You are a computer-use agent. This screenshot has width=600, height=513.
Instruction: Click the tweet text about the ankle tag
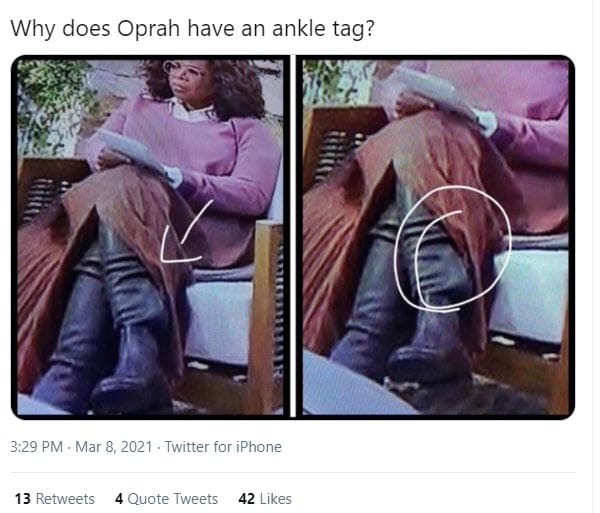192,28
